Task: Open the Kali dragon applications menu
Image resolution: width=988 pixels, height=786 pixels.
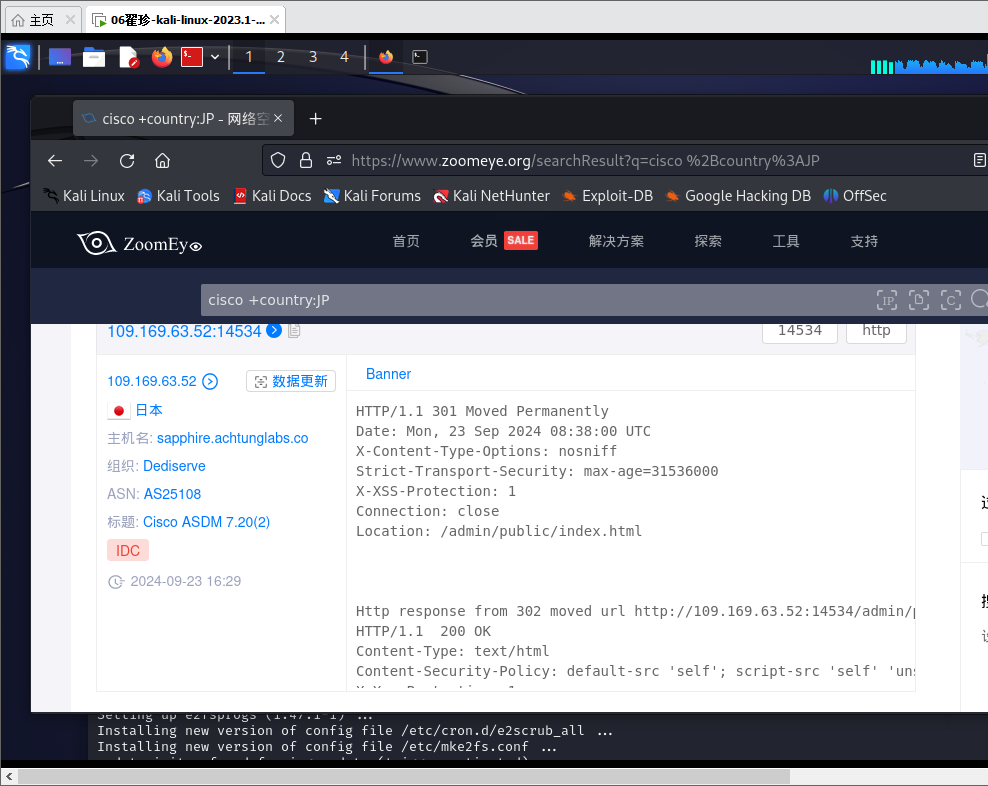Action: coord(18,57)
